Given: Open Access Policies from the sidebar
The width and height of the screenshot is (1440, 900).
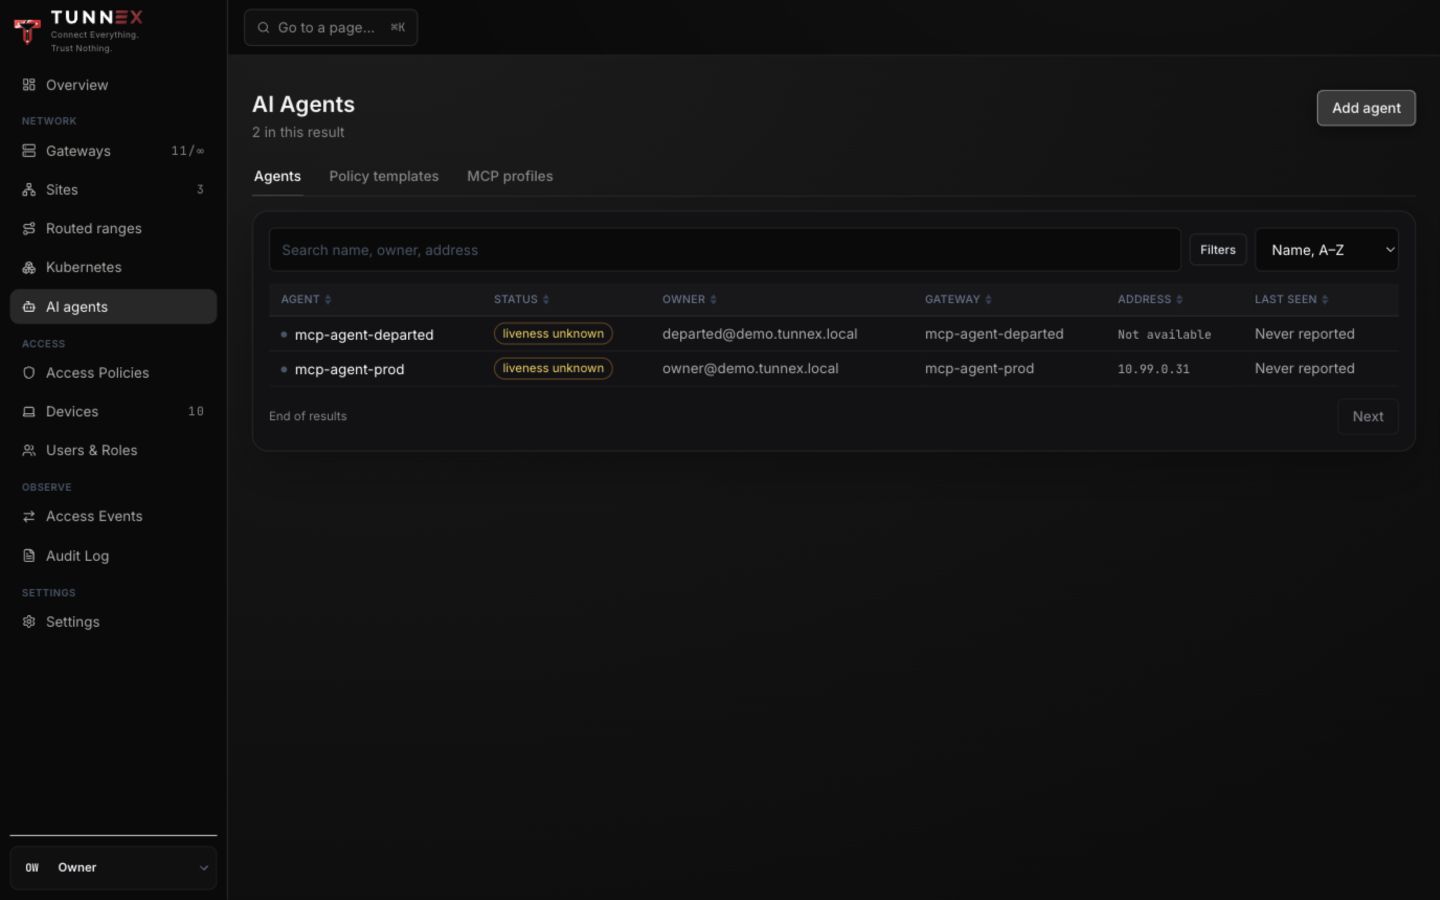Looking at the screenshot, I should click(113, 373).
